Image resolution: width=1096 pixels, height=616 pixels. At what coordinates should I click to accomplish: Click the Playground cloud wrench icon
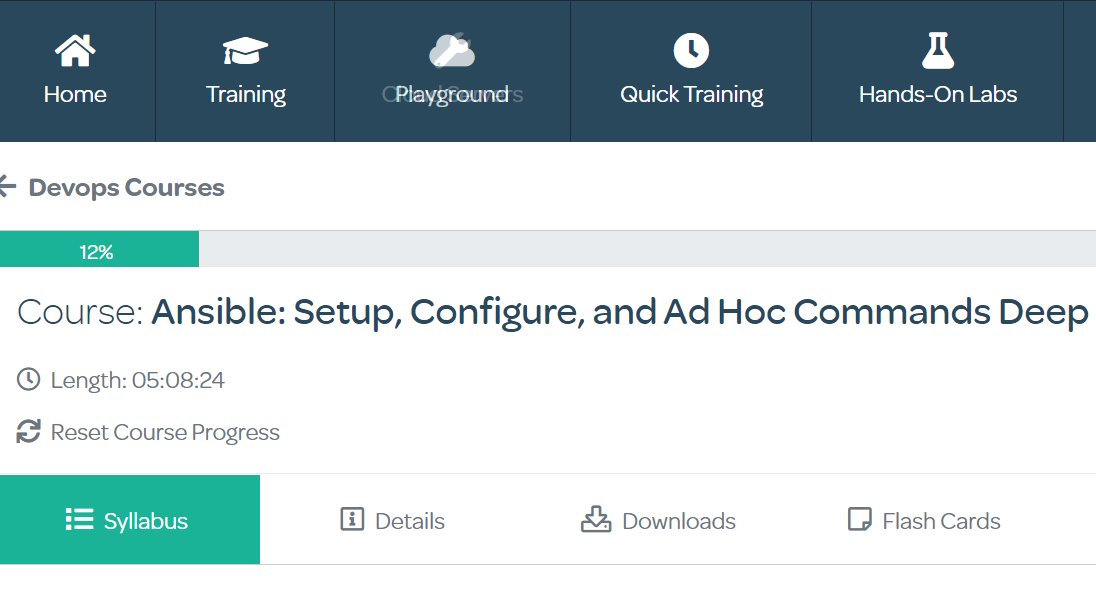[x=452, y=50]
